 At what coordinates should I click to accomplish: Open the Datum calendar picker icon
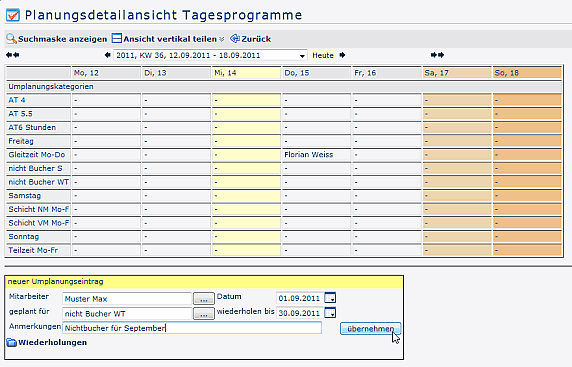[x=330, y=298]
